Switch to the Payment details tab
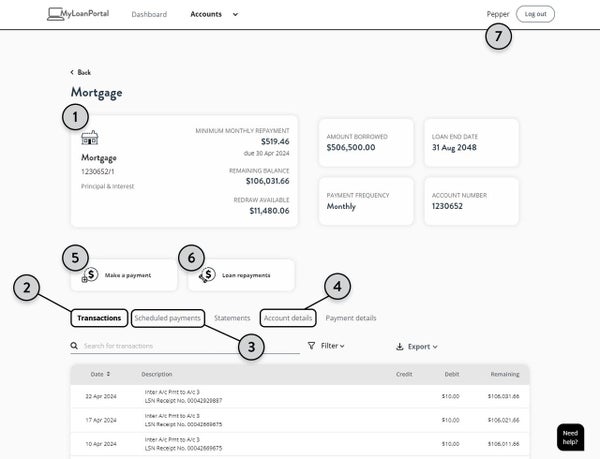The height and width of the screenshot is (459, 600). tap(351, 318)
